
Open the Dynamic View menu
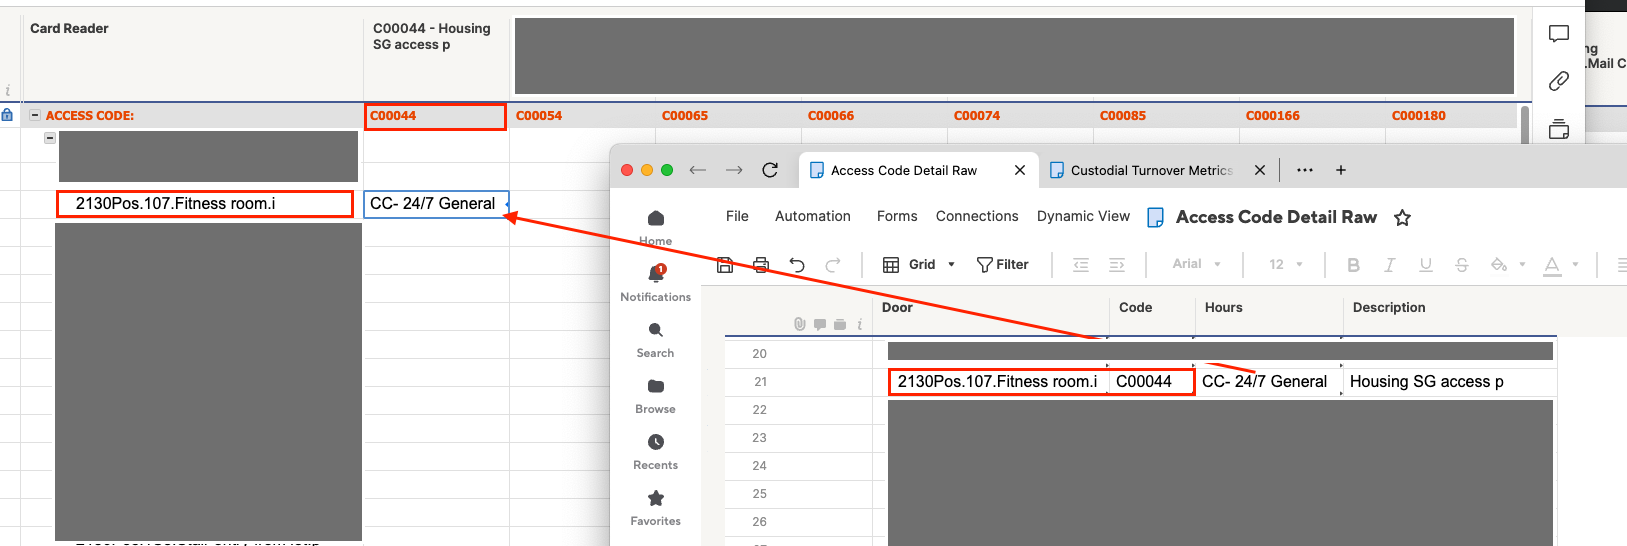(1083, 216)
